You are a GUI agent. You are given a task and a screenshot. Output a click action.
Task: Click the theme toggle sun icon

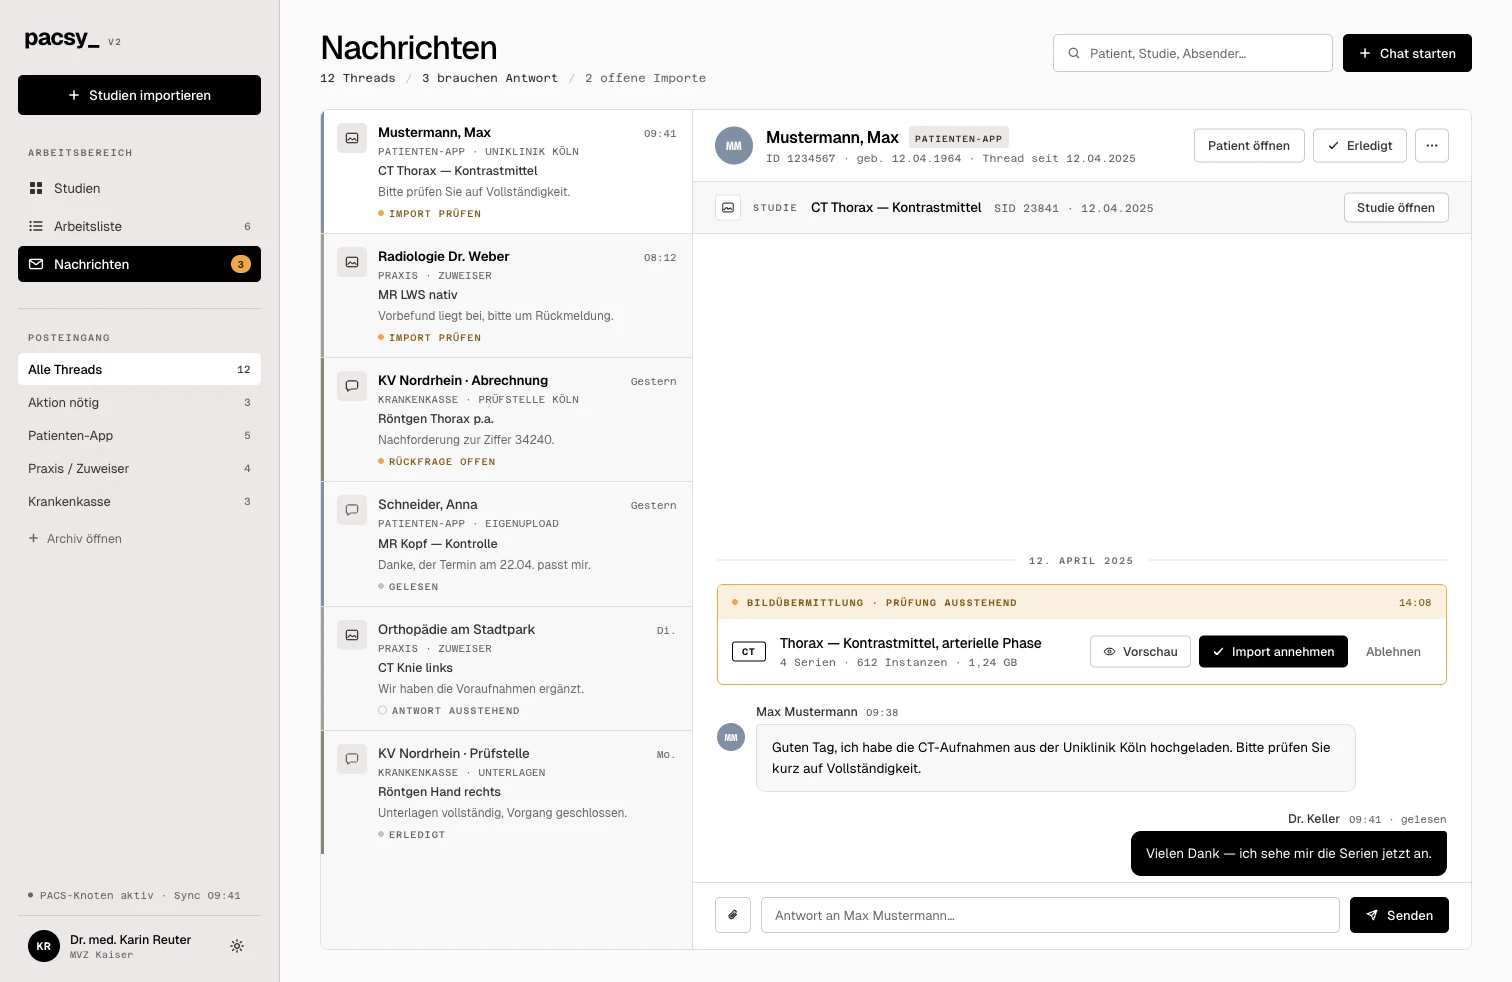tap(237, 946)
